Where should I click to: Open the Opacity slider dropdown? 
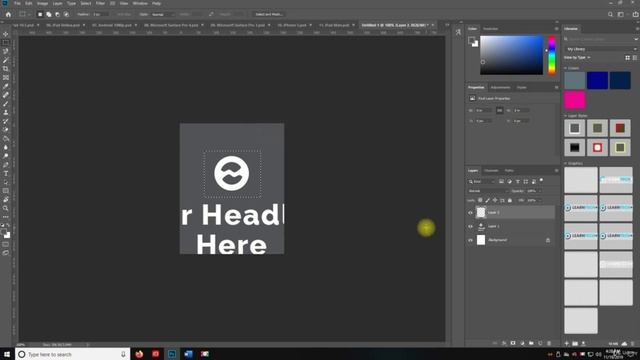point(540,191)
